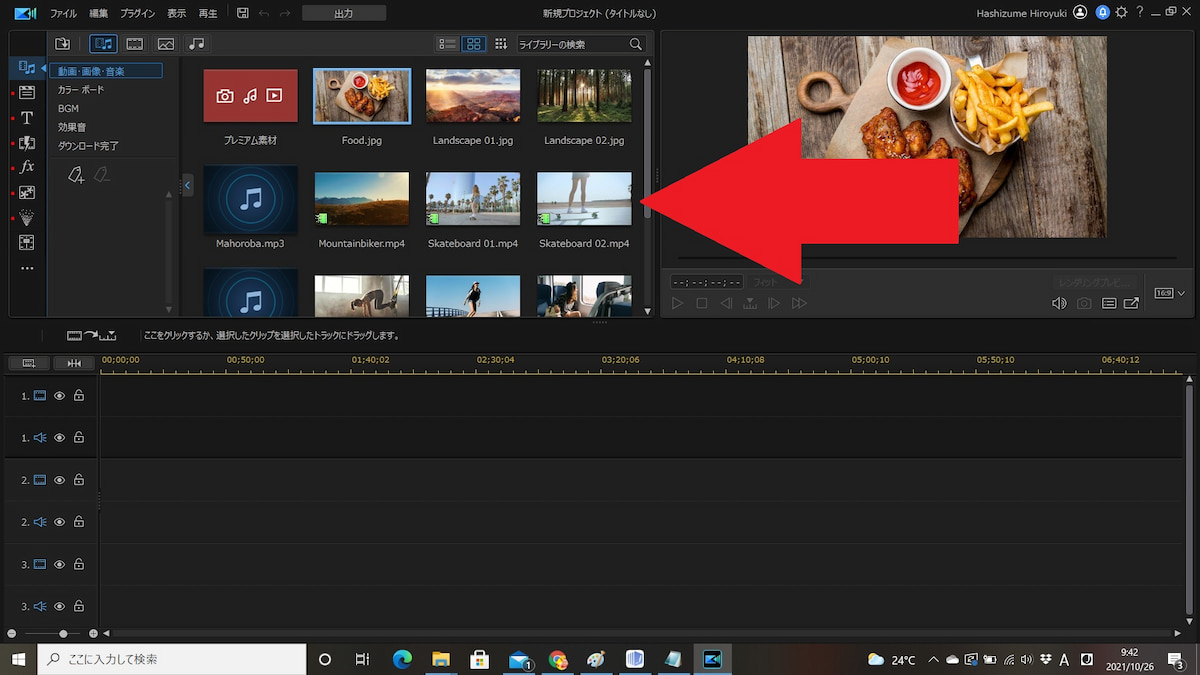Click the play button under the preview
Image resolution: width=1200 pixels, height=675 pixels.
pos(677,303)
